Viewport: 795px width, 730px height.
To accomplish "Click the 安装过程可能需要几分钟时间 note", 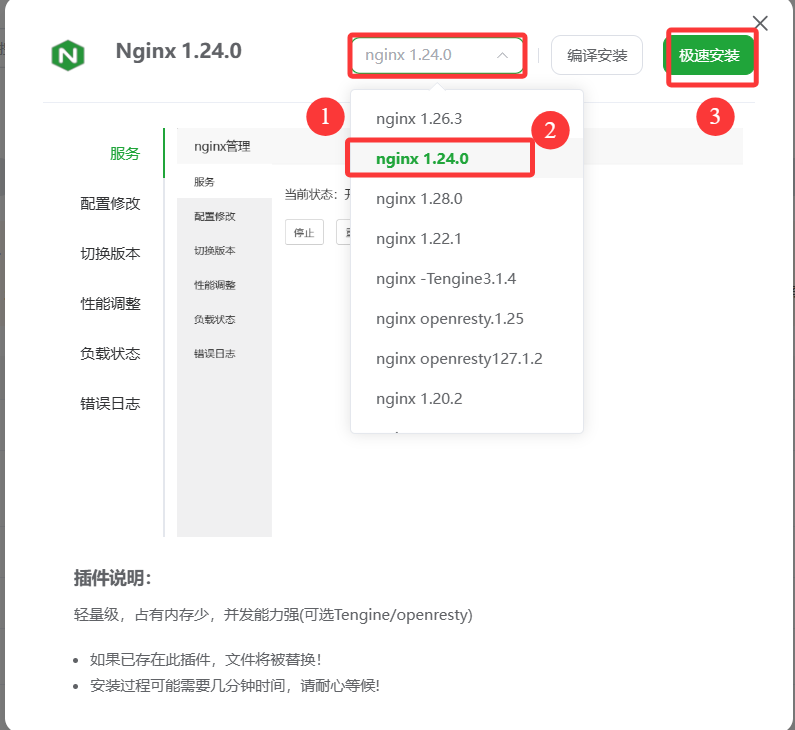I will (x=234, y=686).
